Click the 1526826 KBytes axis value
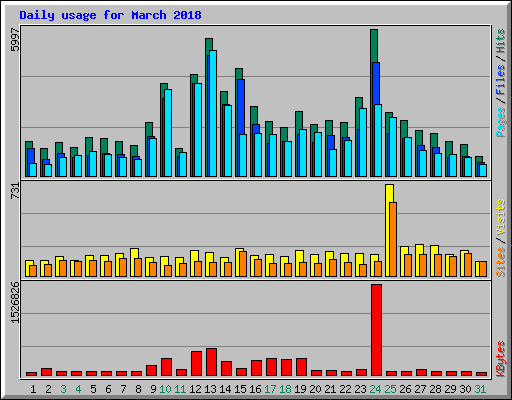 (x=15, y=303)
